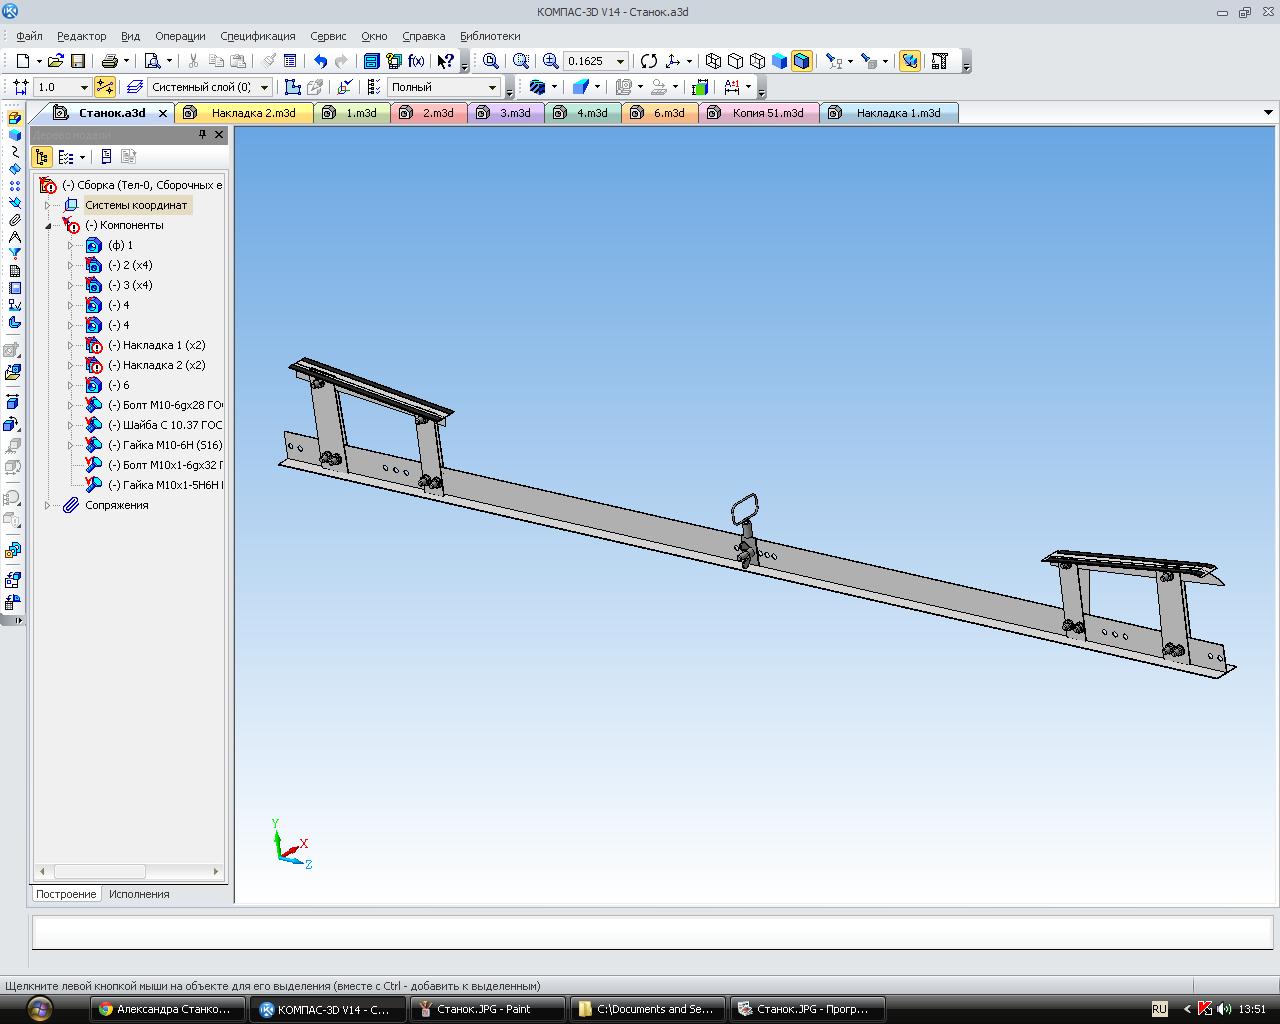Screen dimensions: 1280x1024
Task: Toggle pin on the model tree panel
Action: (202, 134)
